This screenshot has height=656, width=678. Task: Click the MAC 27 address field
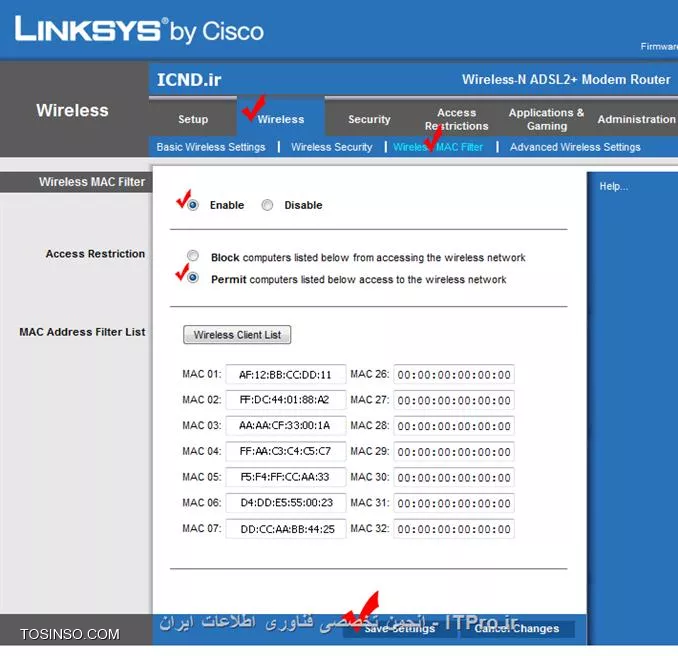454,400
